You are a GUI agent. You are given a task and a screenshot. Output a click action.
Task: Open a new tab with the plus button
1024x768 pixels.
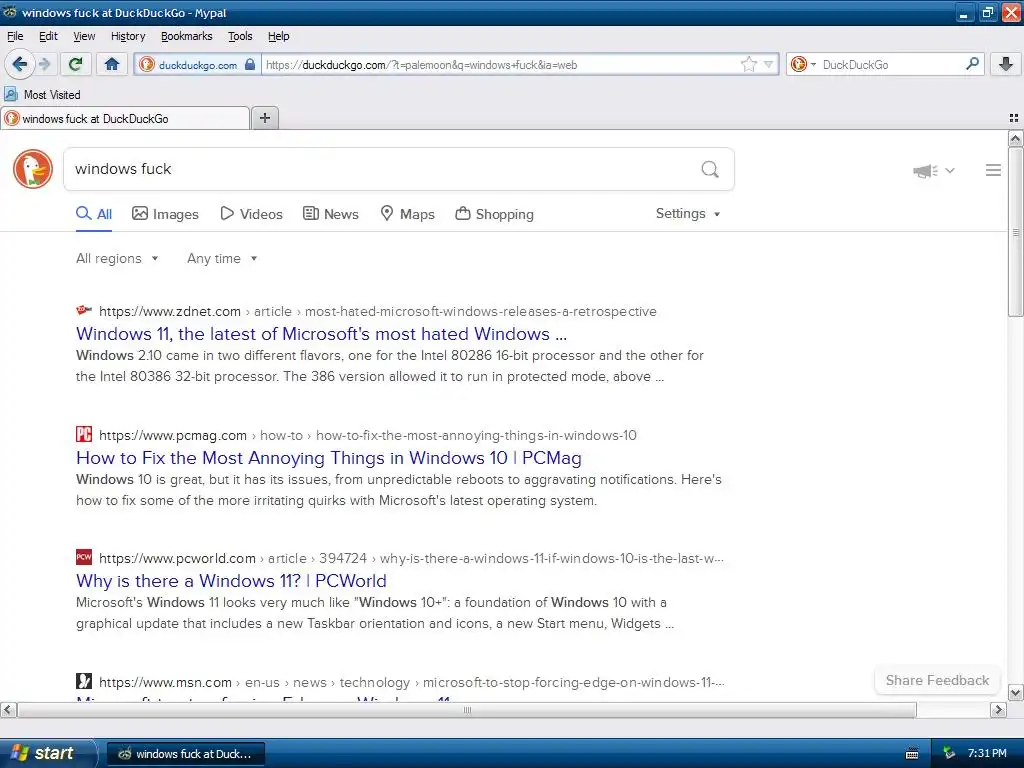264,118
